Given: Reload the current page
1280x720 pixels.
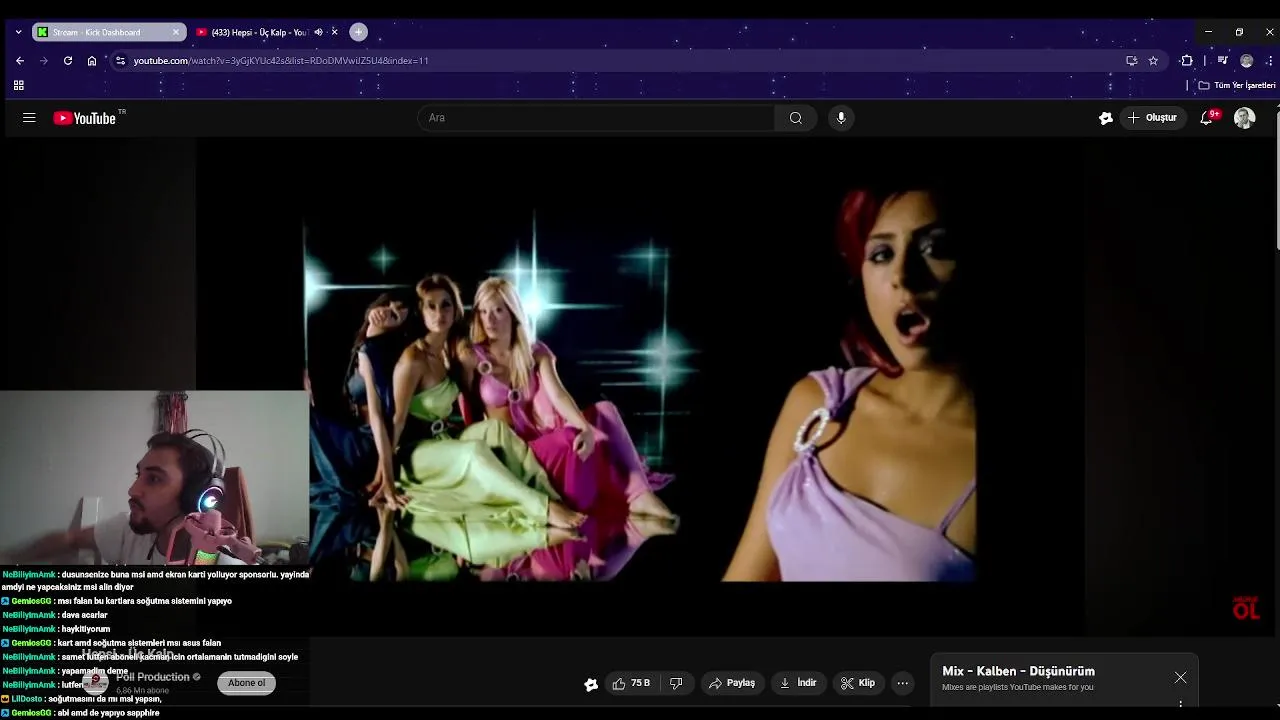Looking at the screenshot, I should (68, 60).
